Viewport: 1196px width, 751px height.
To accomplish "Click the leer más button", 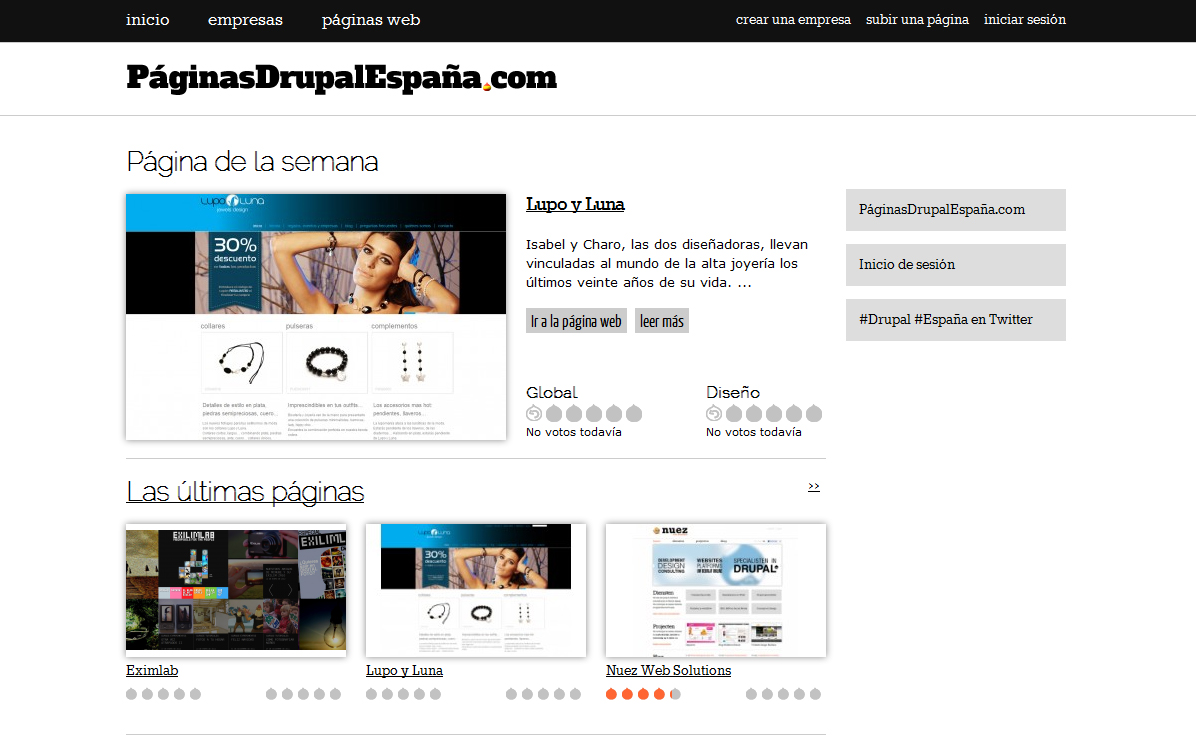I will (662, 321).
